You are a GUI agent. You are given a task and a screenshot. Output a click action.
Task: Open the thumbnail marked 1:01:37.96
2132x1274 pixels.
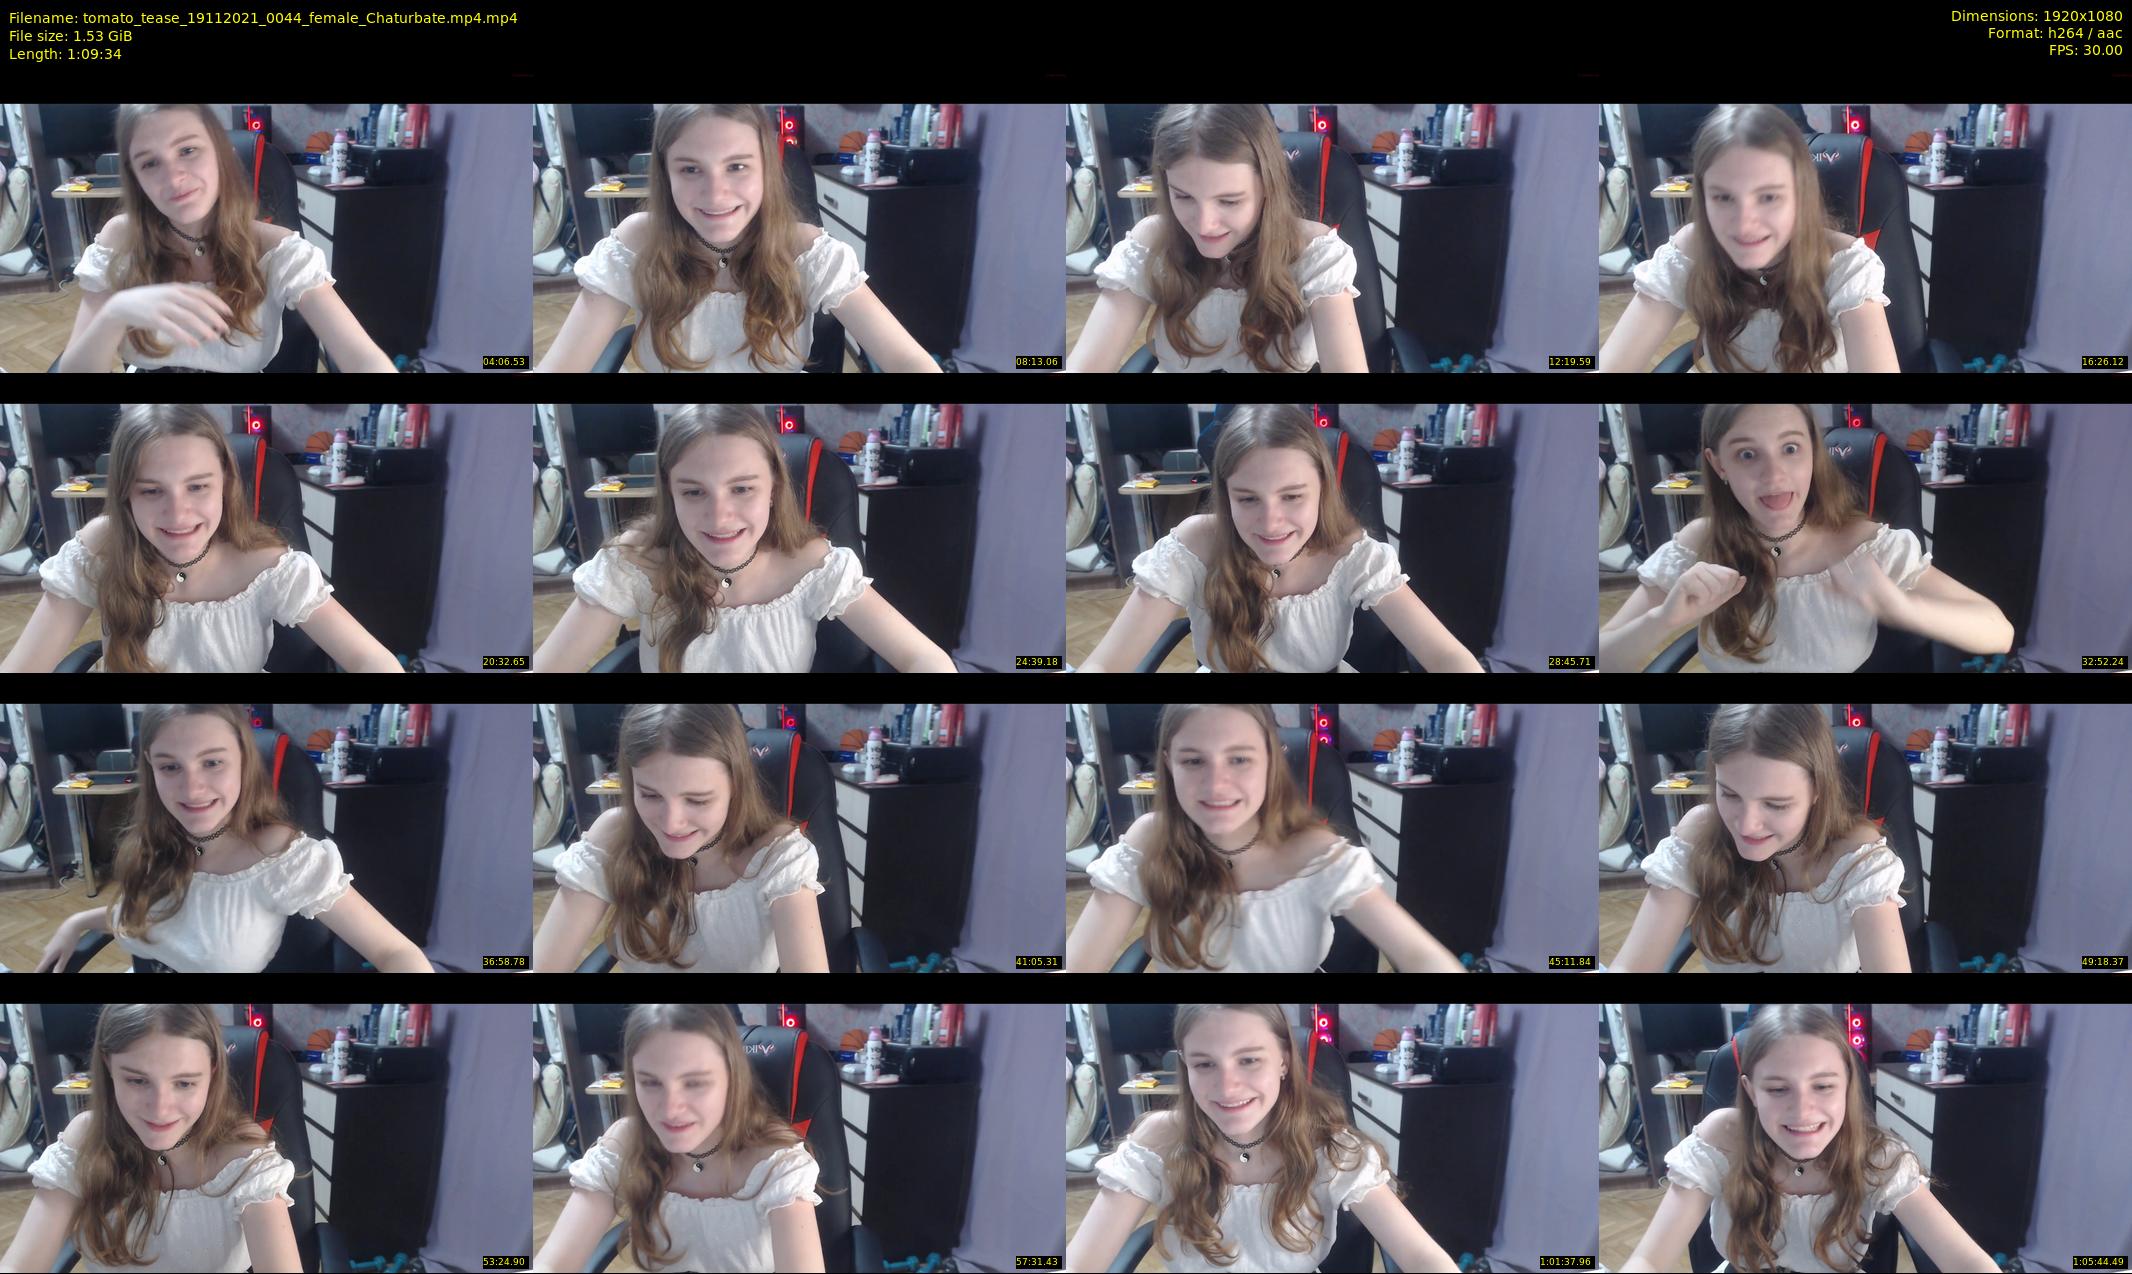(1332, 1138)
